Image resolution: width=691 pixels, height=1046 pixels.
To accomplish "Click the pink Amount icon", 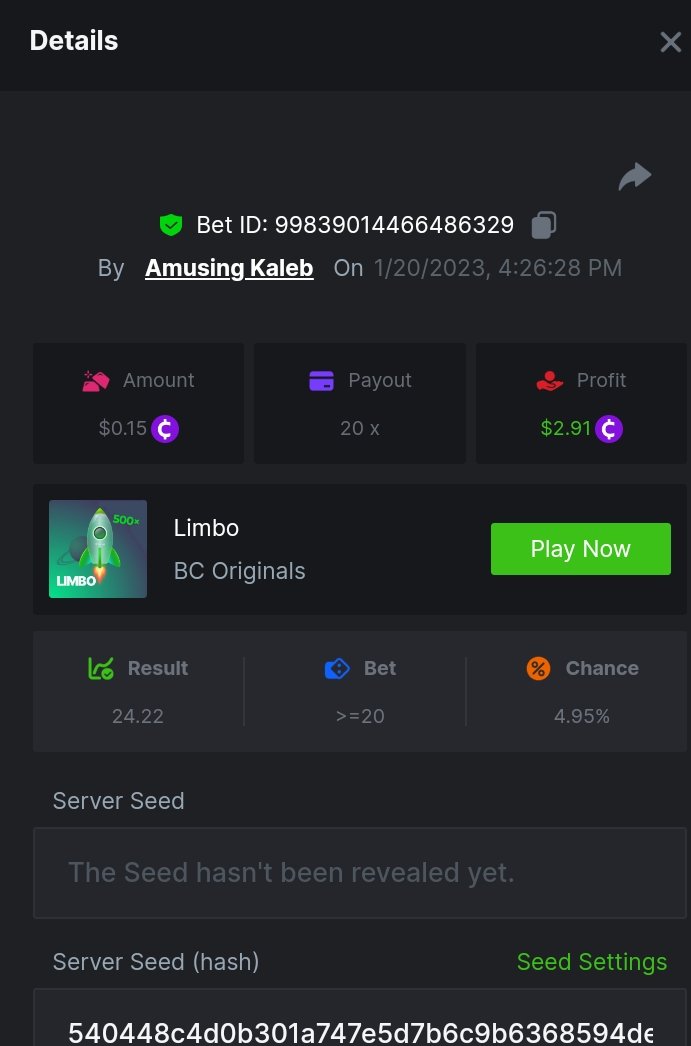I will (96, 381).
